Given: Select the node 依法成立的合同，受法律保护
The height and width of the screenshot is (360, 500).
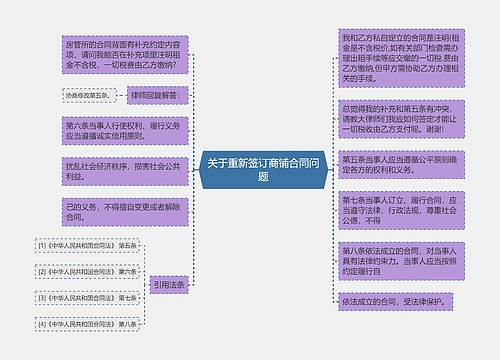Looking at the screenshot, I should pos(396,302).
